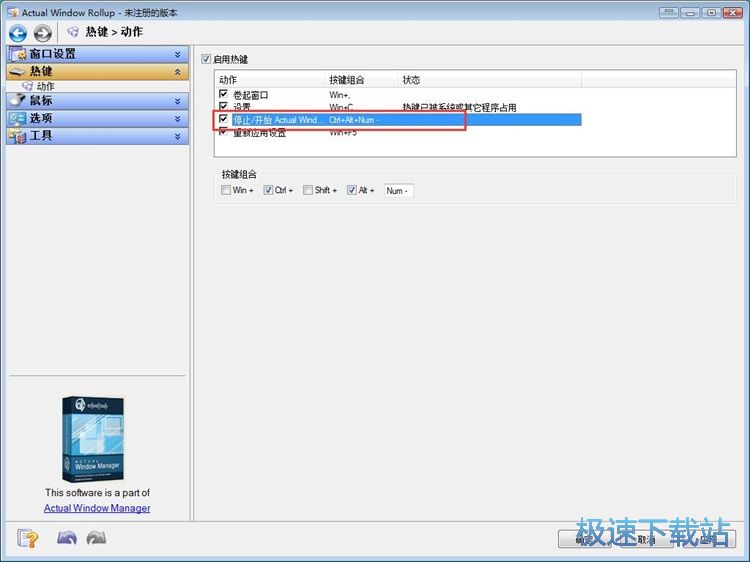Click the Actual Window Manager box image

coord(93,439)
